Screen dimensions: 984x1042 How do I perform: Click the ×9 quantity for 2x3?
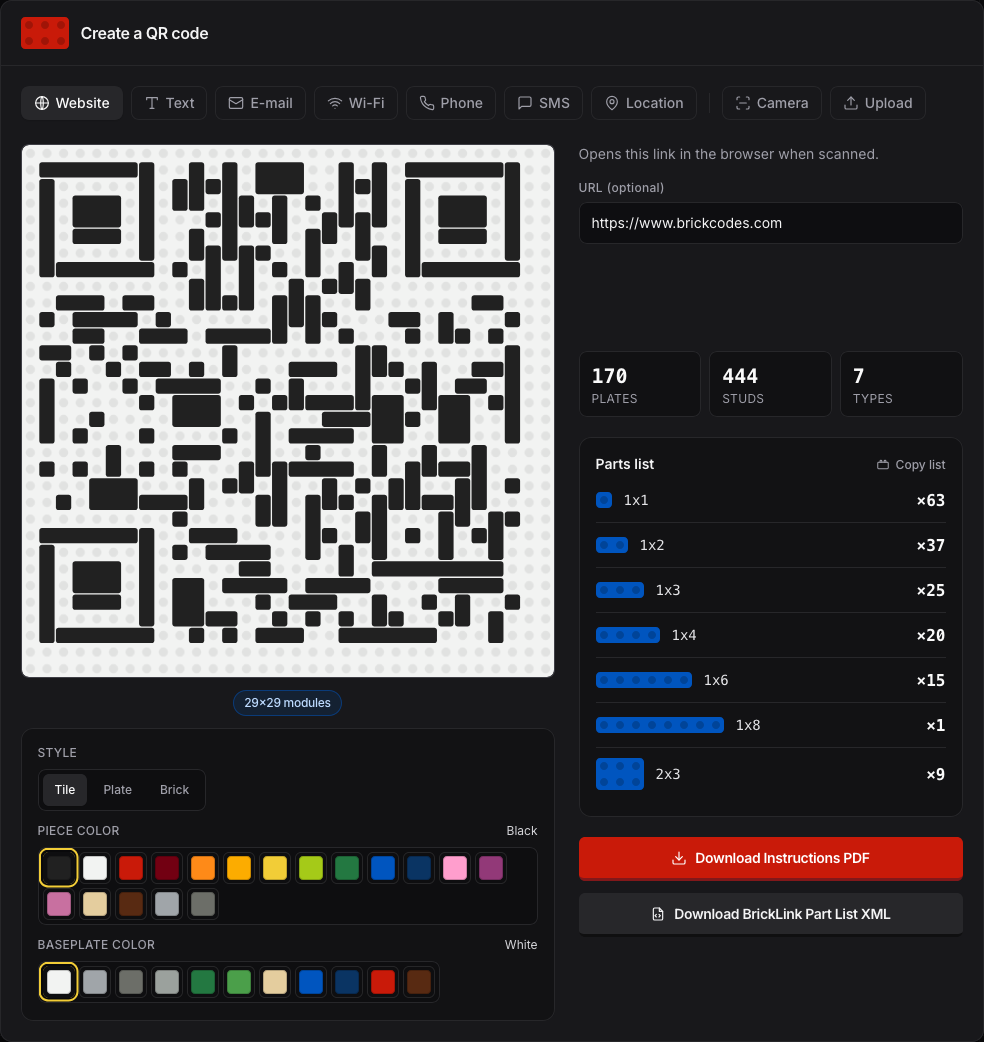tap(935, 774)
